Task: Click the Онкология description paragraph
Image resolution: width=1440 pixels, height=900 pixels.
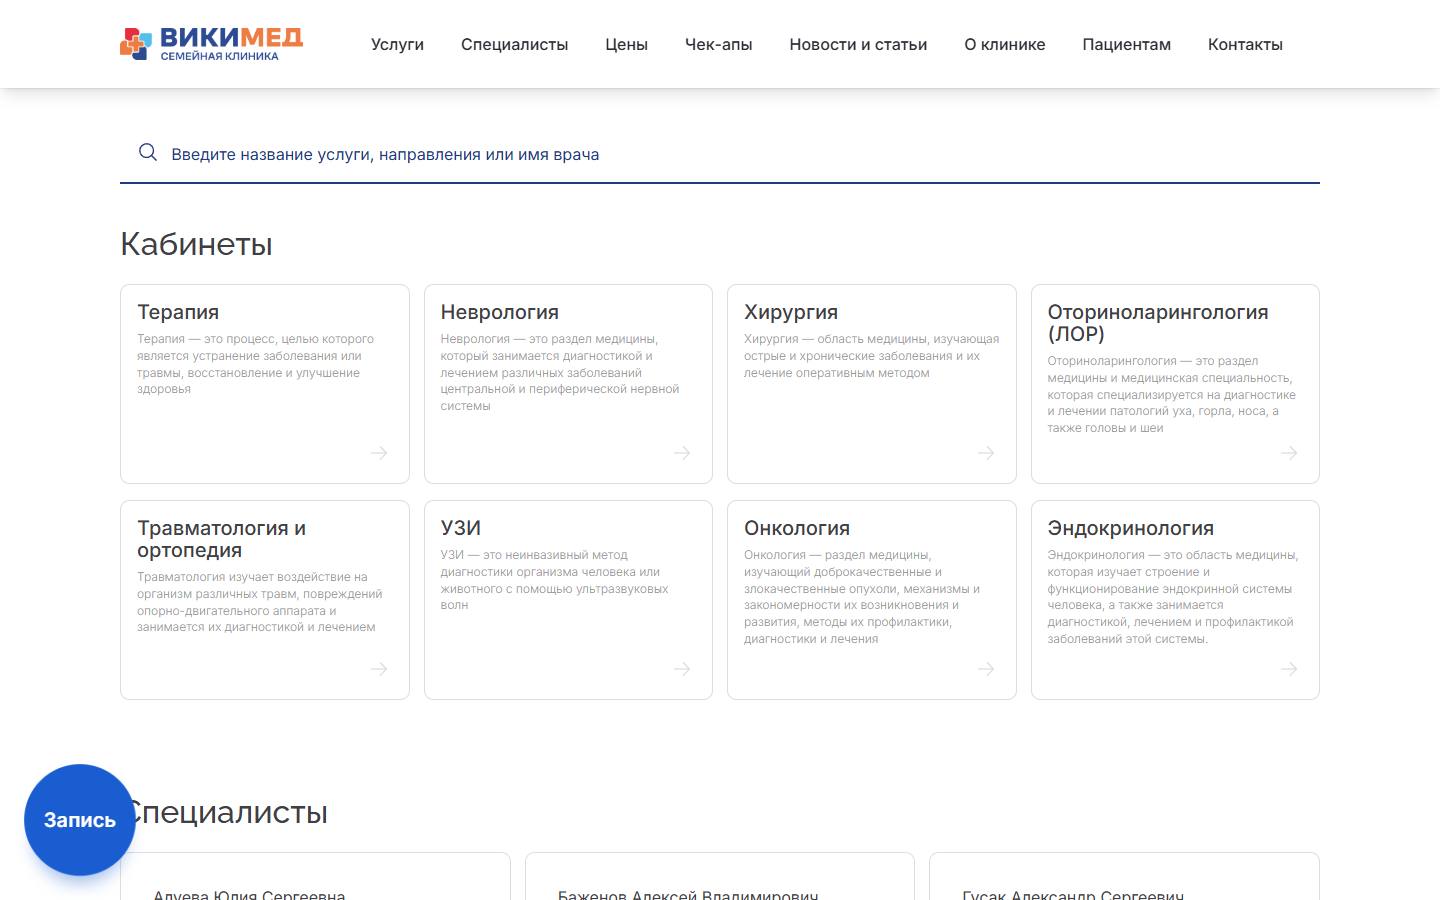Action: [x=862, y=597]
